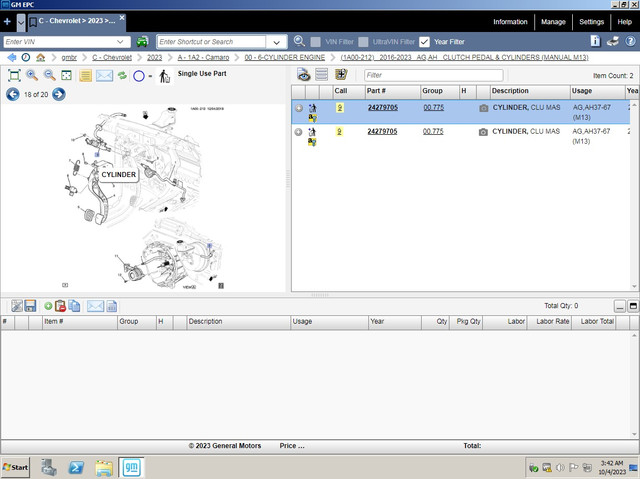The width and height of the screenshot is (640, 479).
Task: Add item with green plus icon
Action: pos(48,306)
